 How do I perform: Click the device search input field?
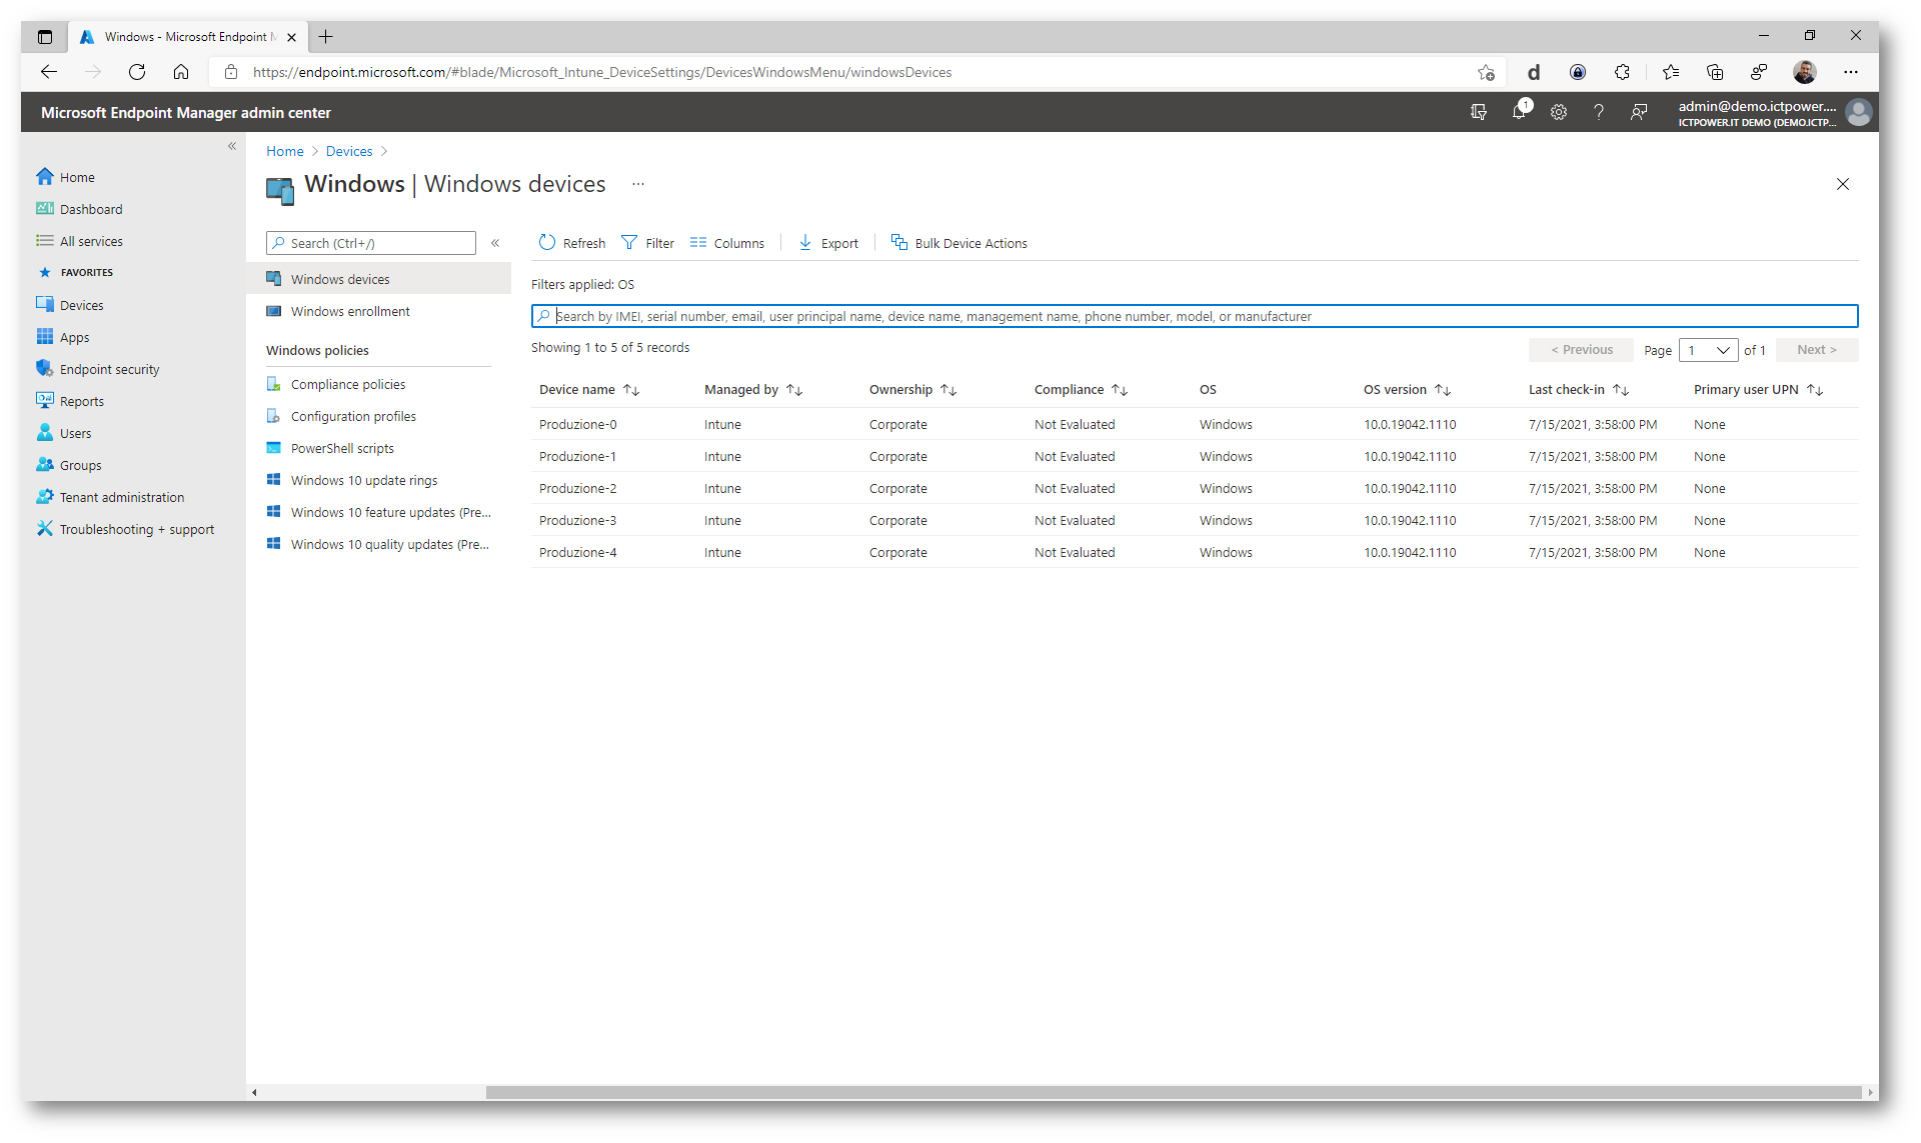1194,316
